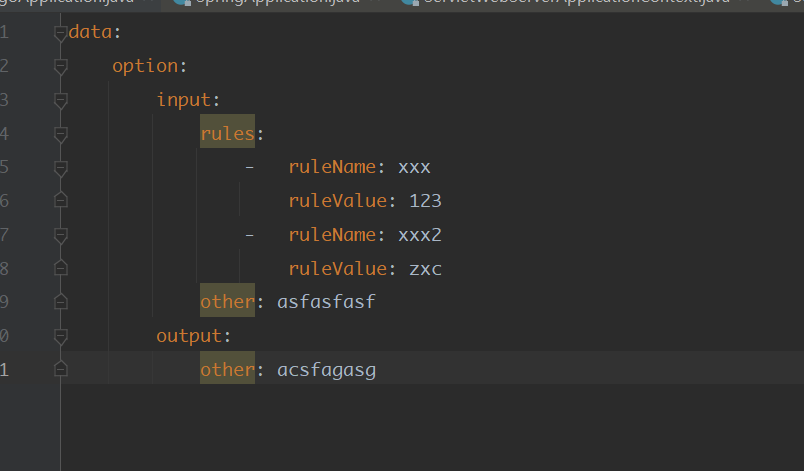Screen dimensions: 804x471
Task: Click fold-end marker beside ruleValue: 123
Action: (x=61, y=200)
